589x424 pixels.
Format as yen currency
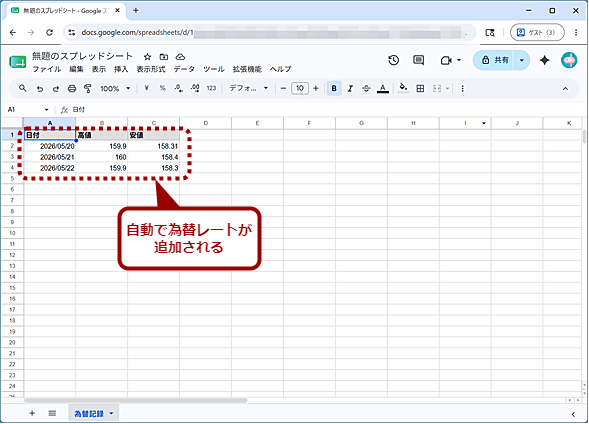click(x=146, y=88)
